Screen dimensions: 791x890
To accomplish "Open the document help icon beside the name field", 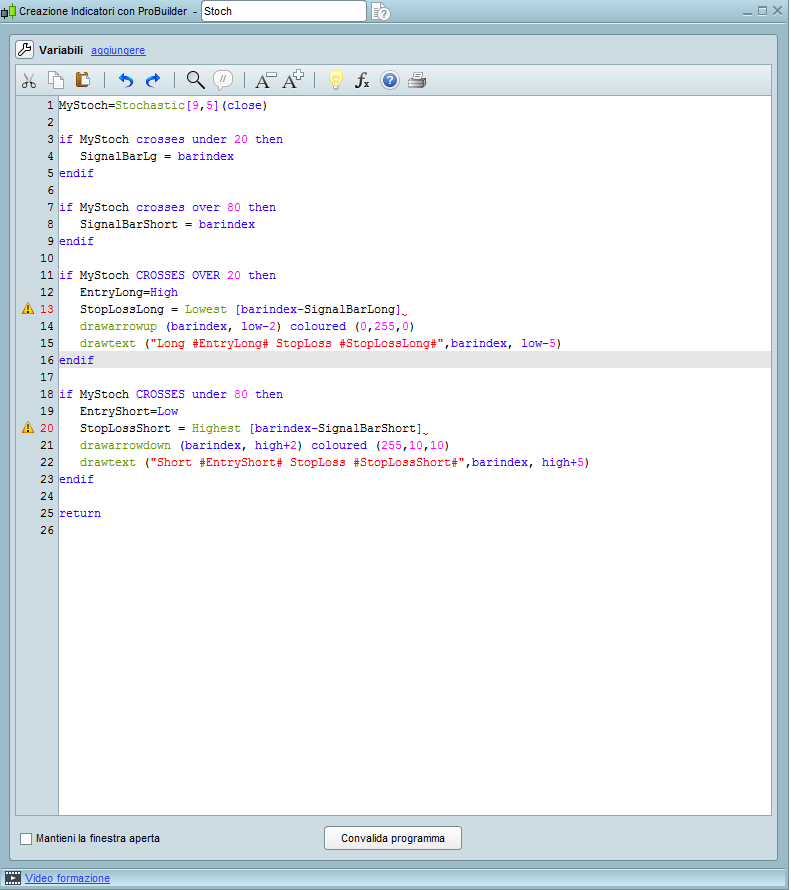I will point(381,12).
